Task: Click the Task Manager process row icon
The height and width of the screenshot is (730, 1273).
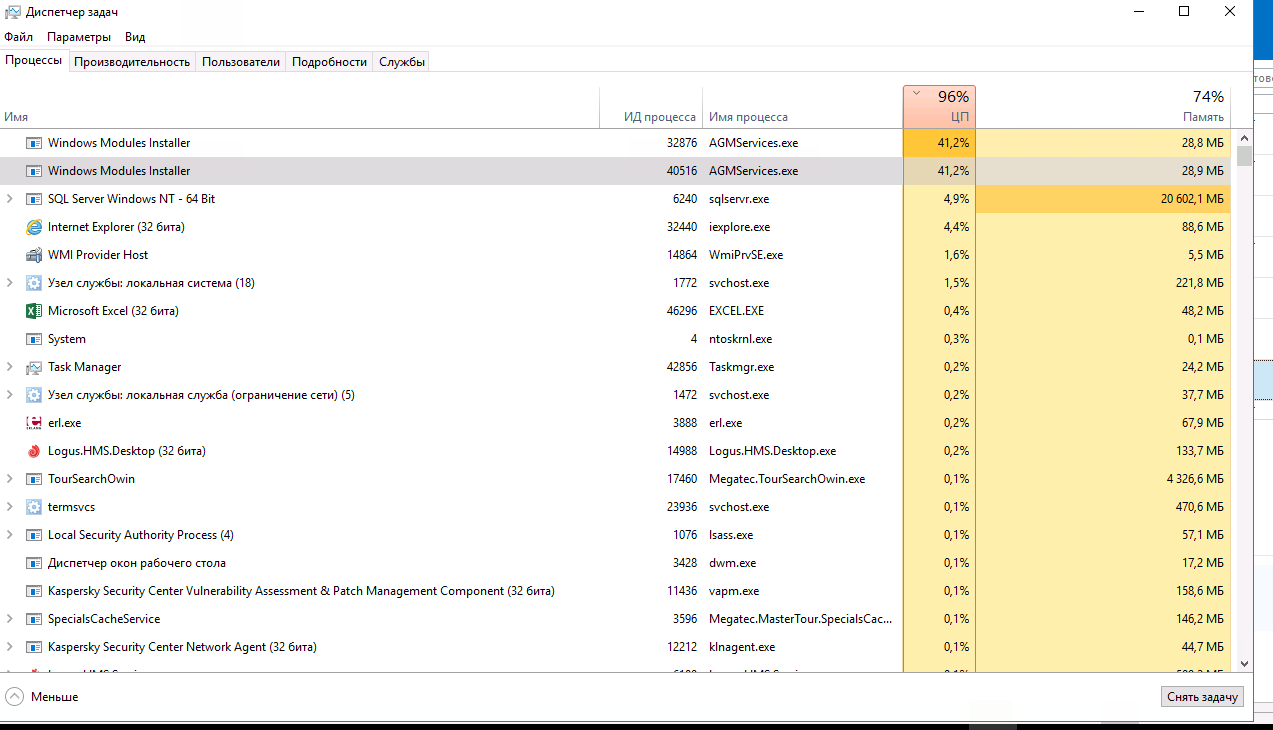Action: pos(34,367)
